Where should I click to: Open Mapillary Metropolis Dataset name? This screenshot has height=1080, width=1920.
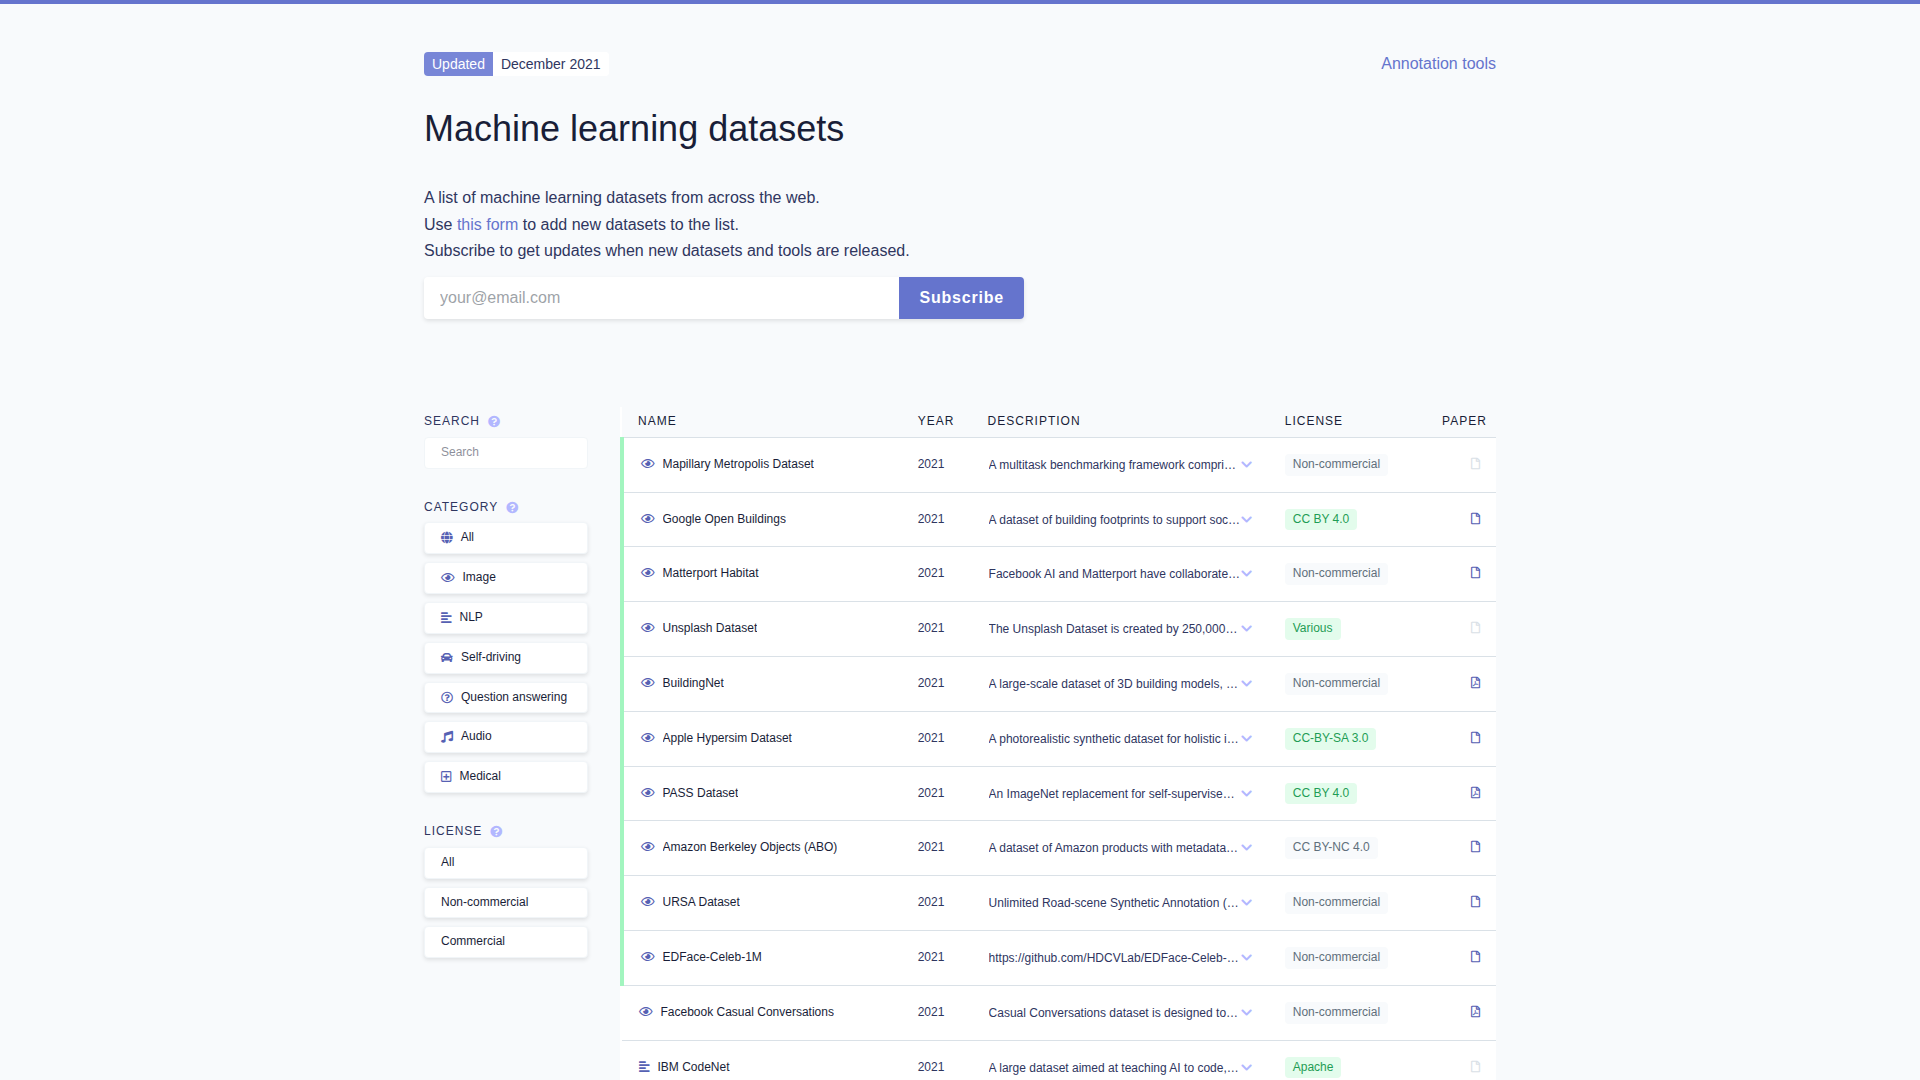pos(738,464)
